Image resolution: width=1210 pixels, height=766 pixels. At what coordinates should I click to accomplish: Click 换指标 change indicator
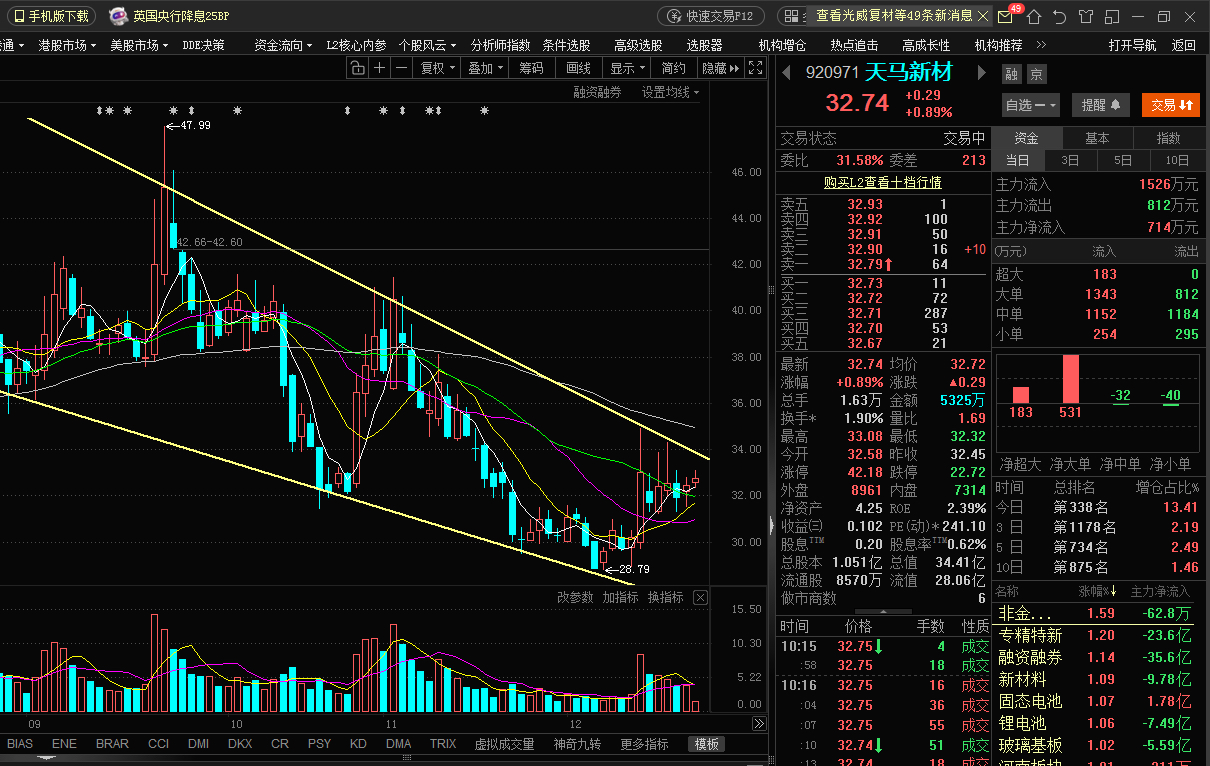[x=665, y=597]
